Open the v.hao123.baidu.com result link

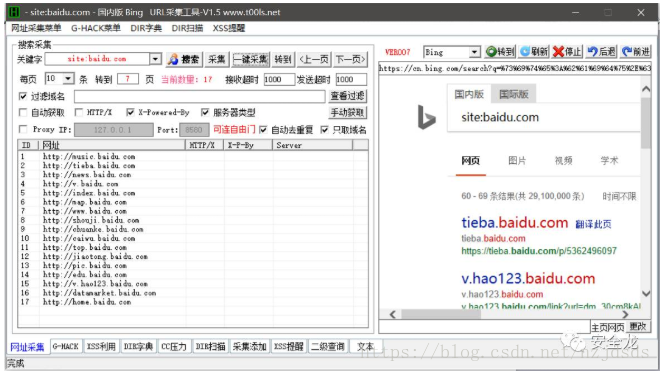(528, 278)
